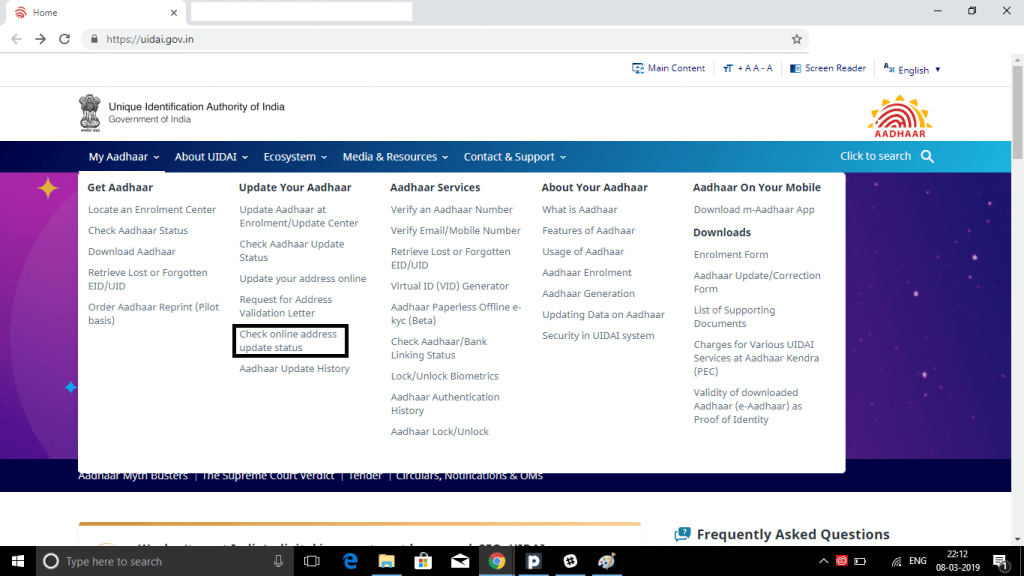Open the Contact & Support menu
This screenshot has width=1024, height=576.
click(x=514, y=156)
